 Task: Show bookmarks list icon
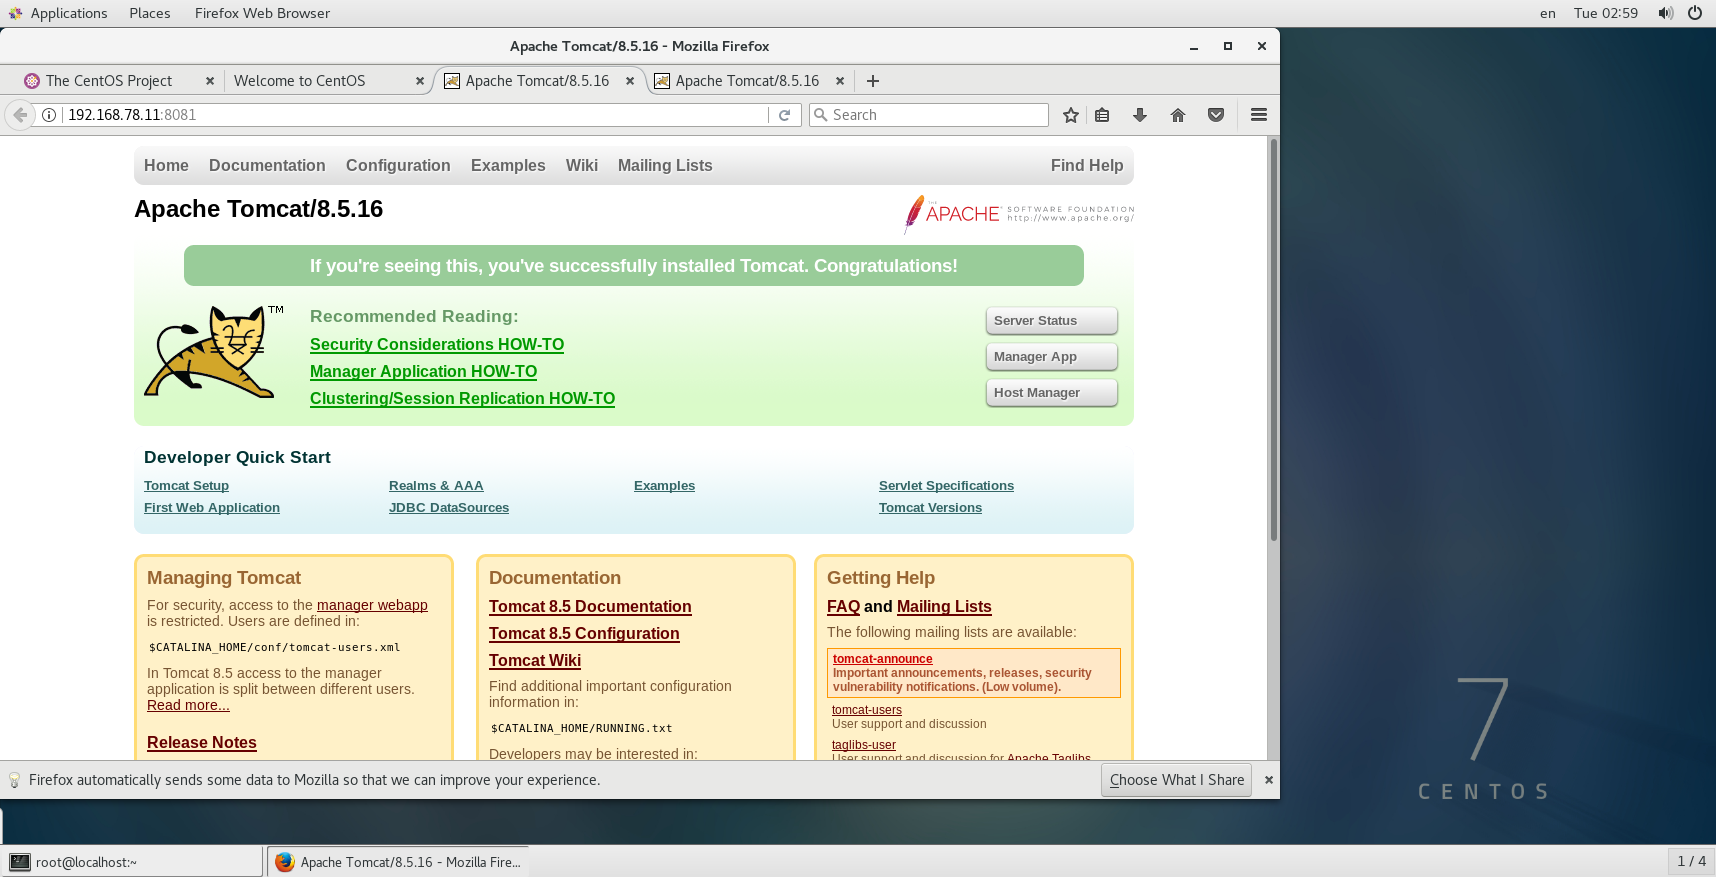click(x=1102, y=115)
